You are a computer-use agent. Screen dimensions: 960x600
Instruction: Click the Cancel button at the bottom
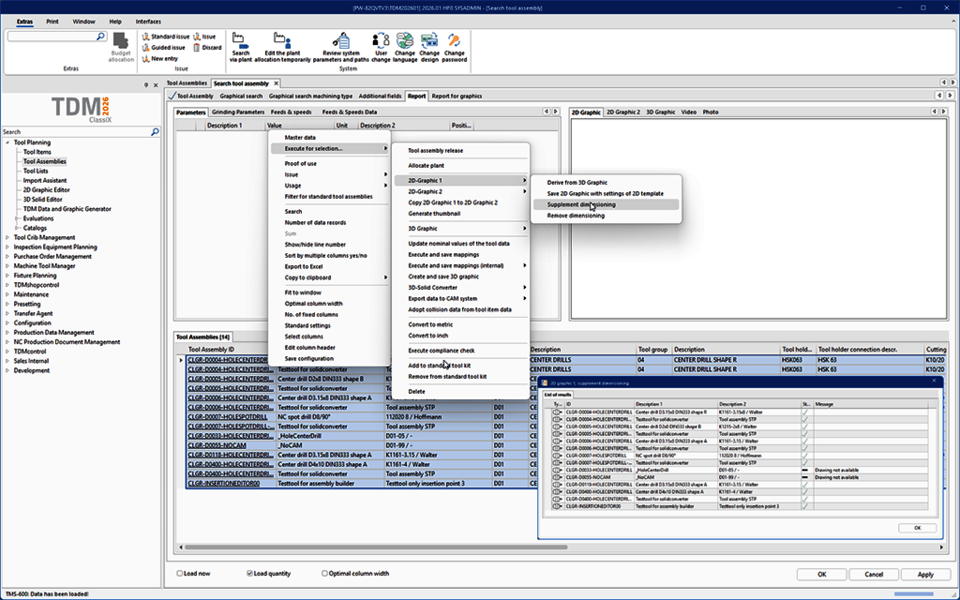click(x=874, y=574)
